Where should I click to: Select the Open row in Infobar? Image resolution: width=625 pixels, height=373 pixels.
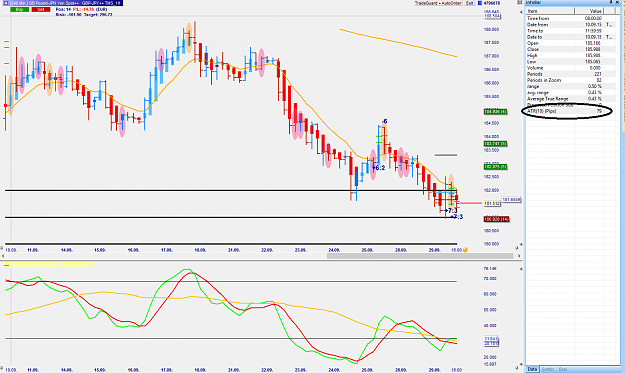(570, 43)
